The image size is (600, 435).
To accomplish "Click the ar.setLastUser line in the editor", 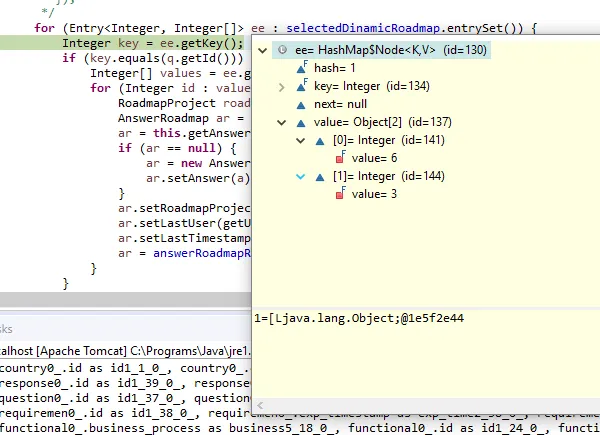I will click(184, 223).
